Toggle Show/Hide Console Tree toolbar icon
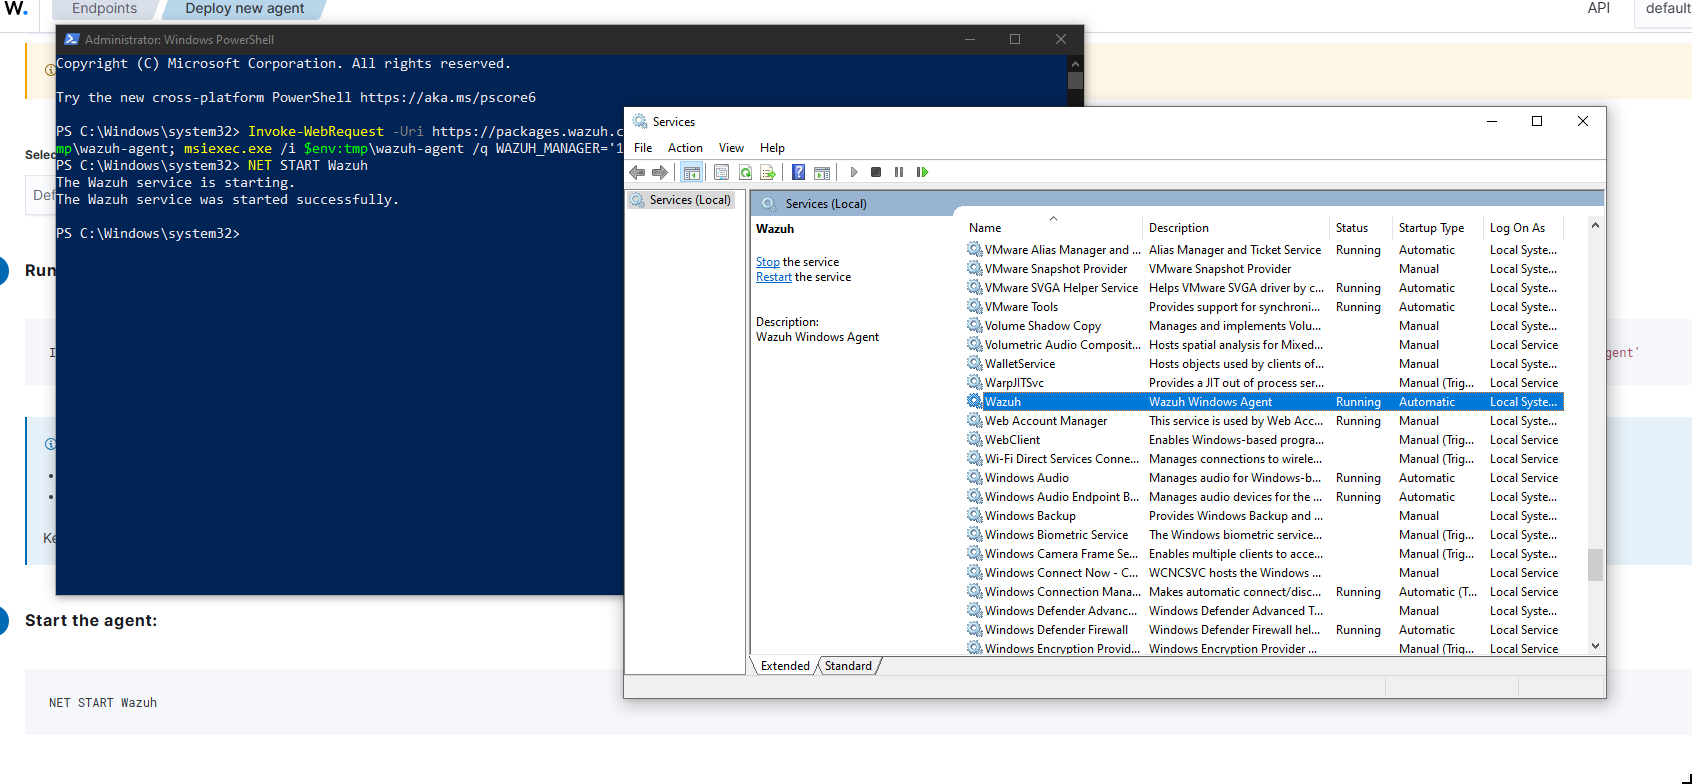 click(691, 172)
